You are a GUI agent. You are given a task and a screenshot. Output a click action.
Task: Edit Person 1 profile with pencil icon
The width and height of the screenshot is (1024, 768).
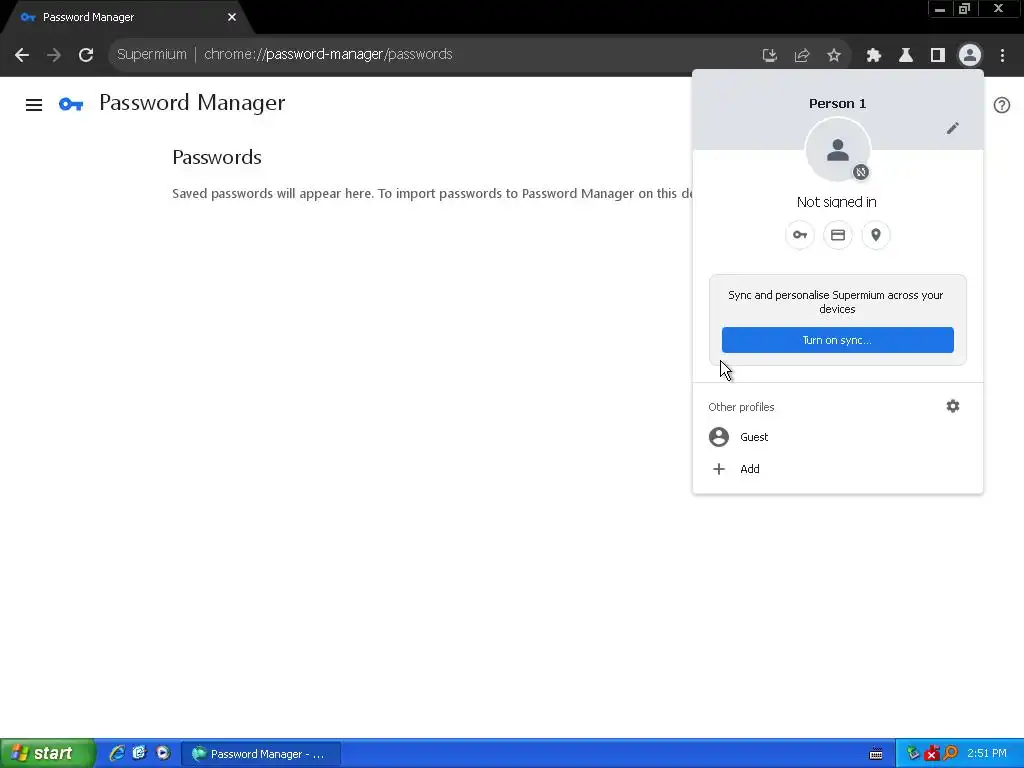pos(953,128)
